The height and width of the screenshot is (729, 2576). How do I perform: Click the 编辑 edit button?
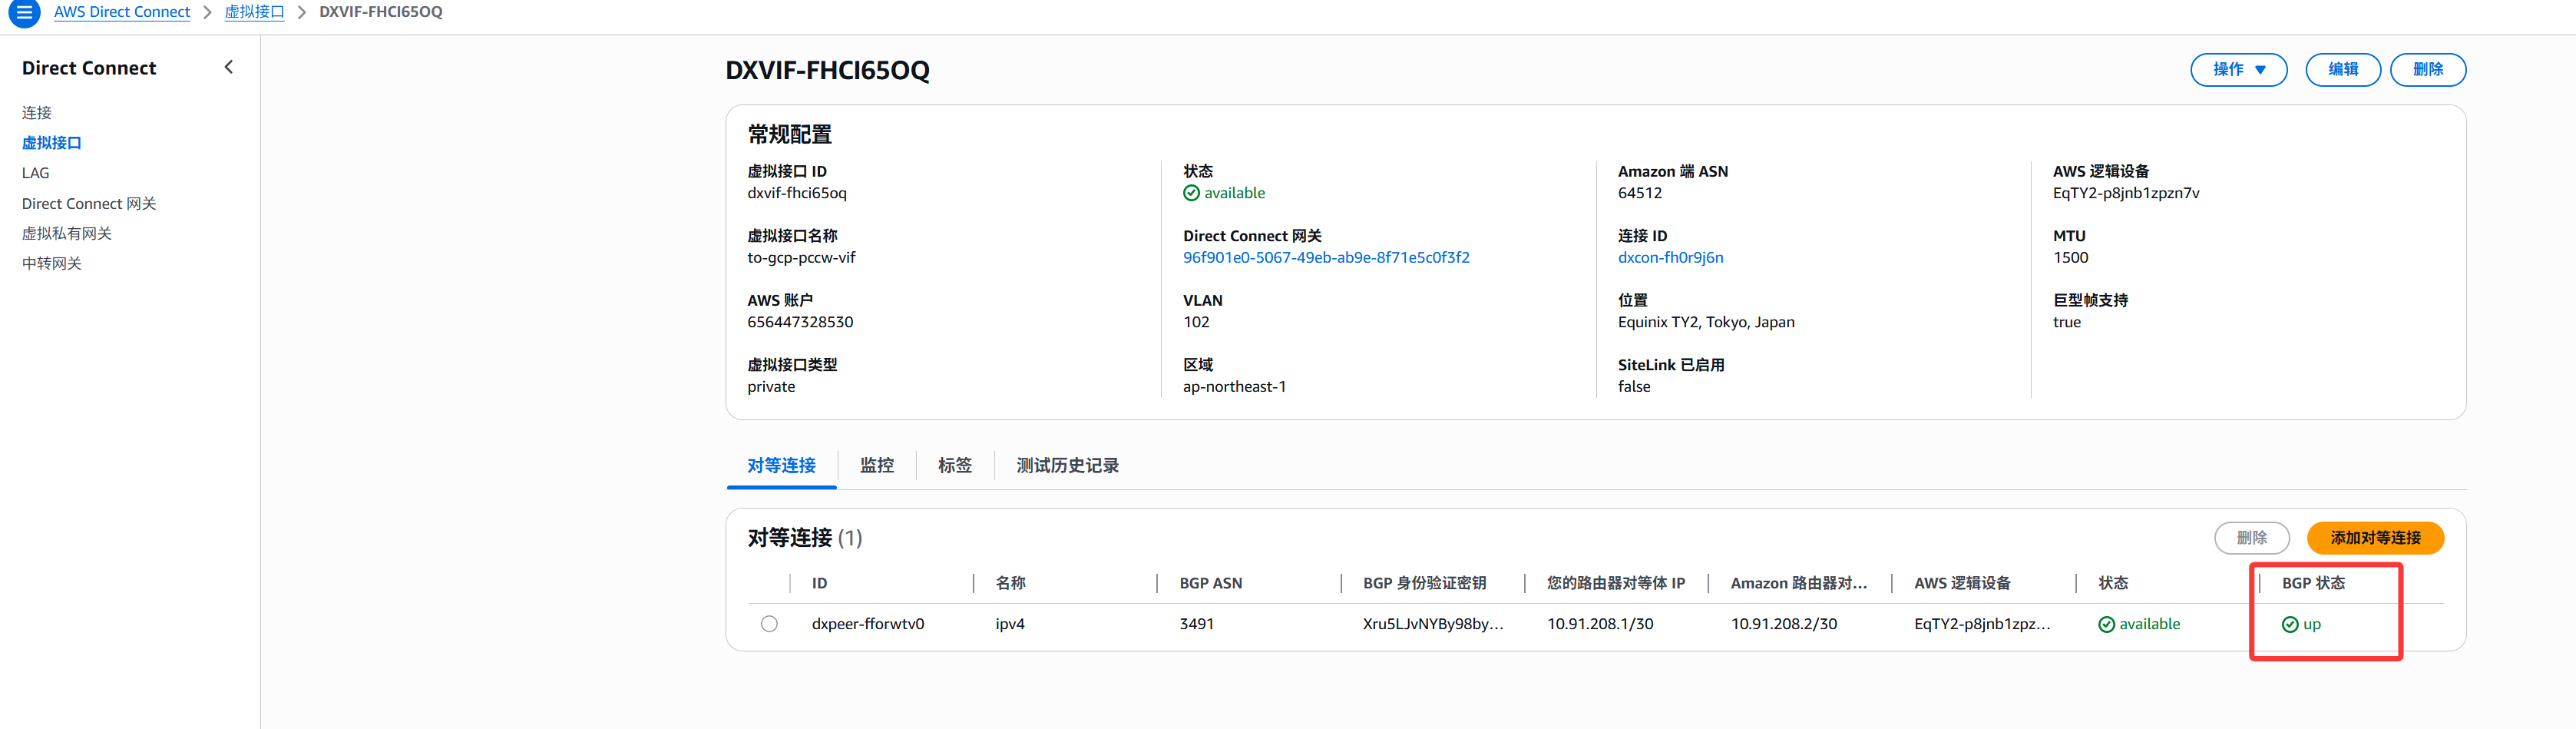[x=2342, y=69]
